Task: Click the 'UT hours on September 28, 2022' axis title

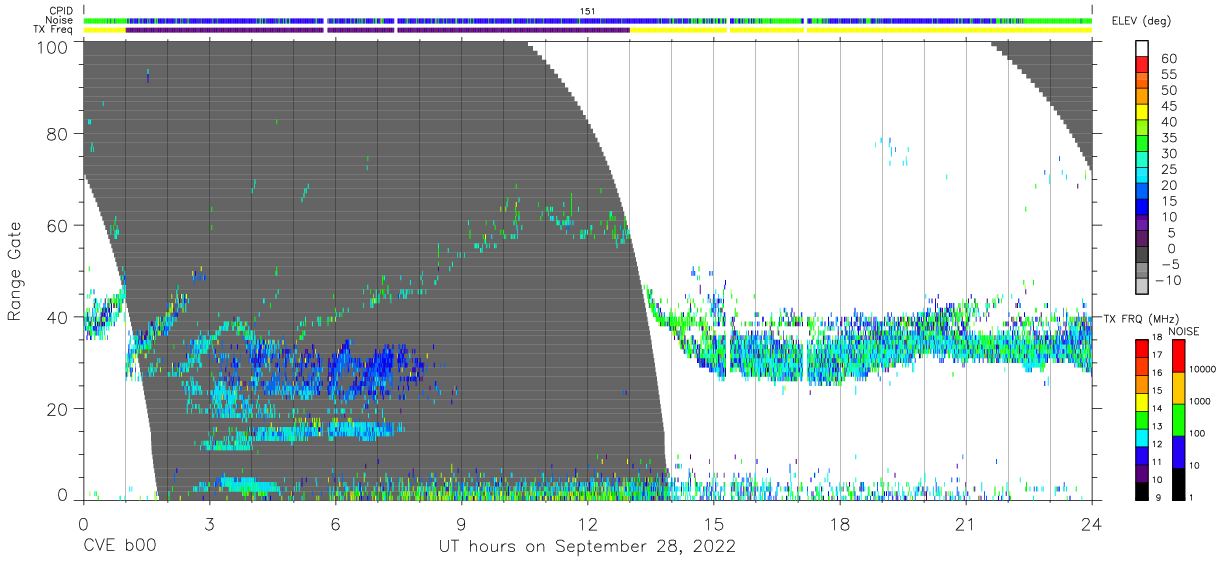Action: [x=587, y=547]
